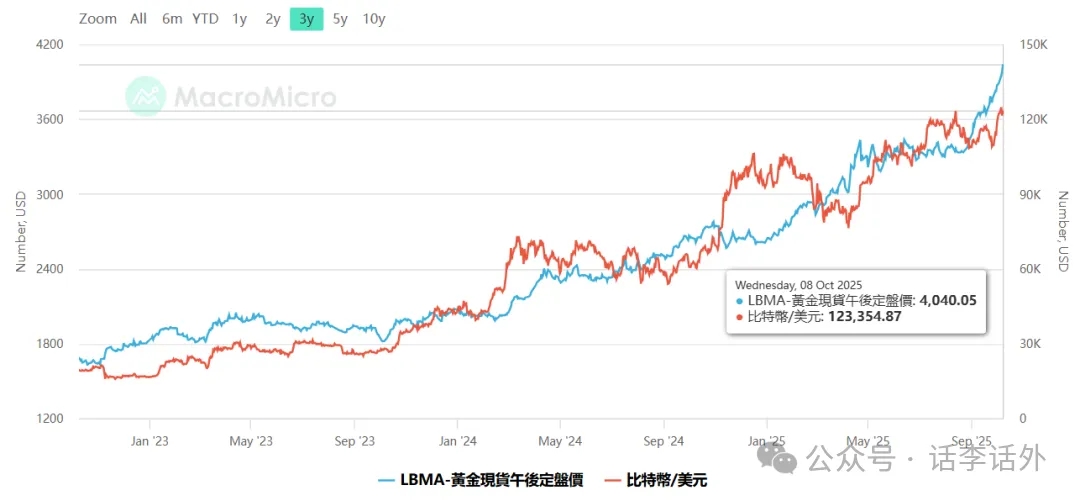Viewport: 1080px width, 501px height.
Task: Toggle the LBMA-黃金現貨午後定盤價 legend series
Action: (486, 480)
